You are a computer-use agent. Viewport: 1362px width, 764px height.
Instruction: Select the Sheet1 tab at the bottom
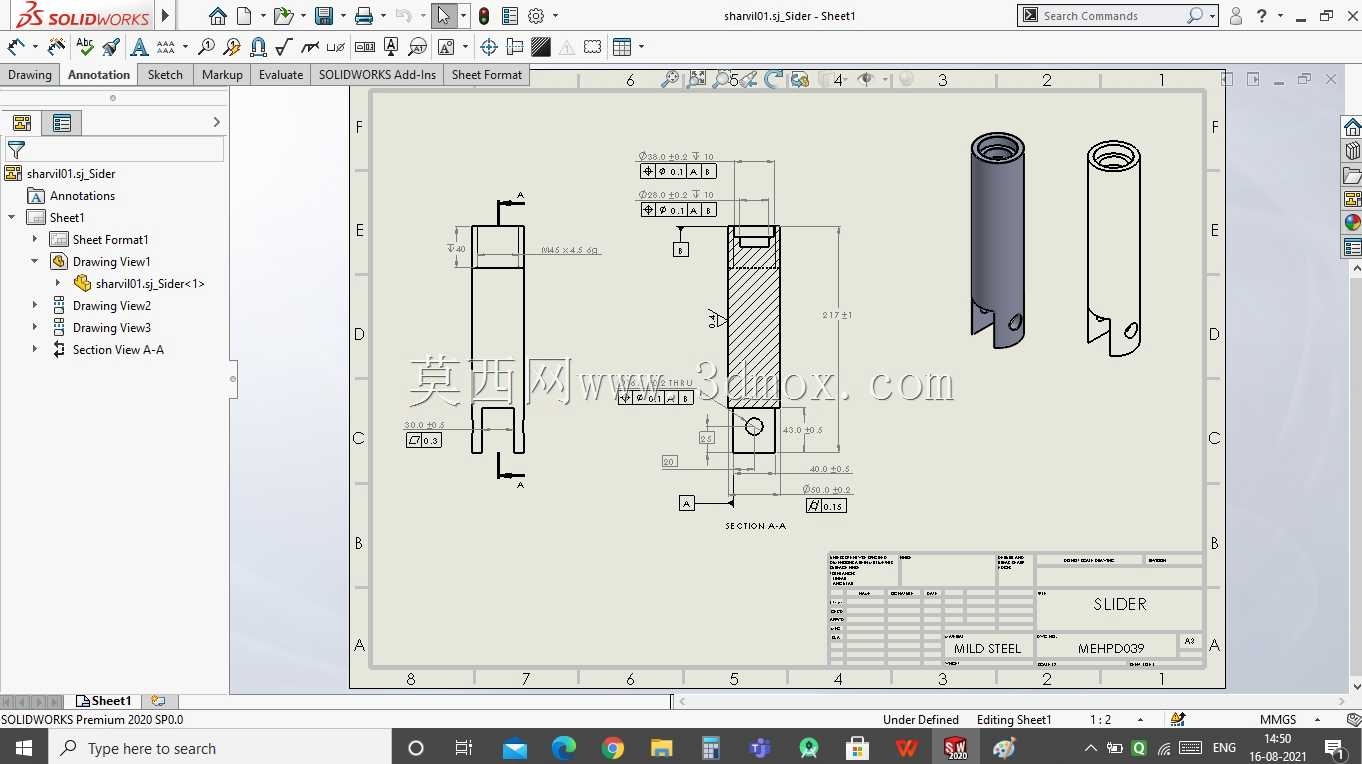pos(103,701)
